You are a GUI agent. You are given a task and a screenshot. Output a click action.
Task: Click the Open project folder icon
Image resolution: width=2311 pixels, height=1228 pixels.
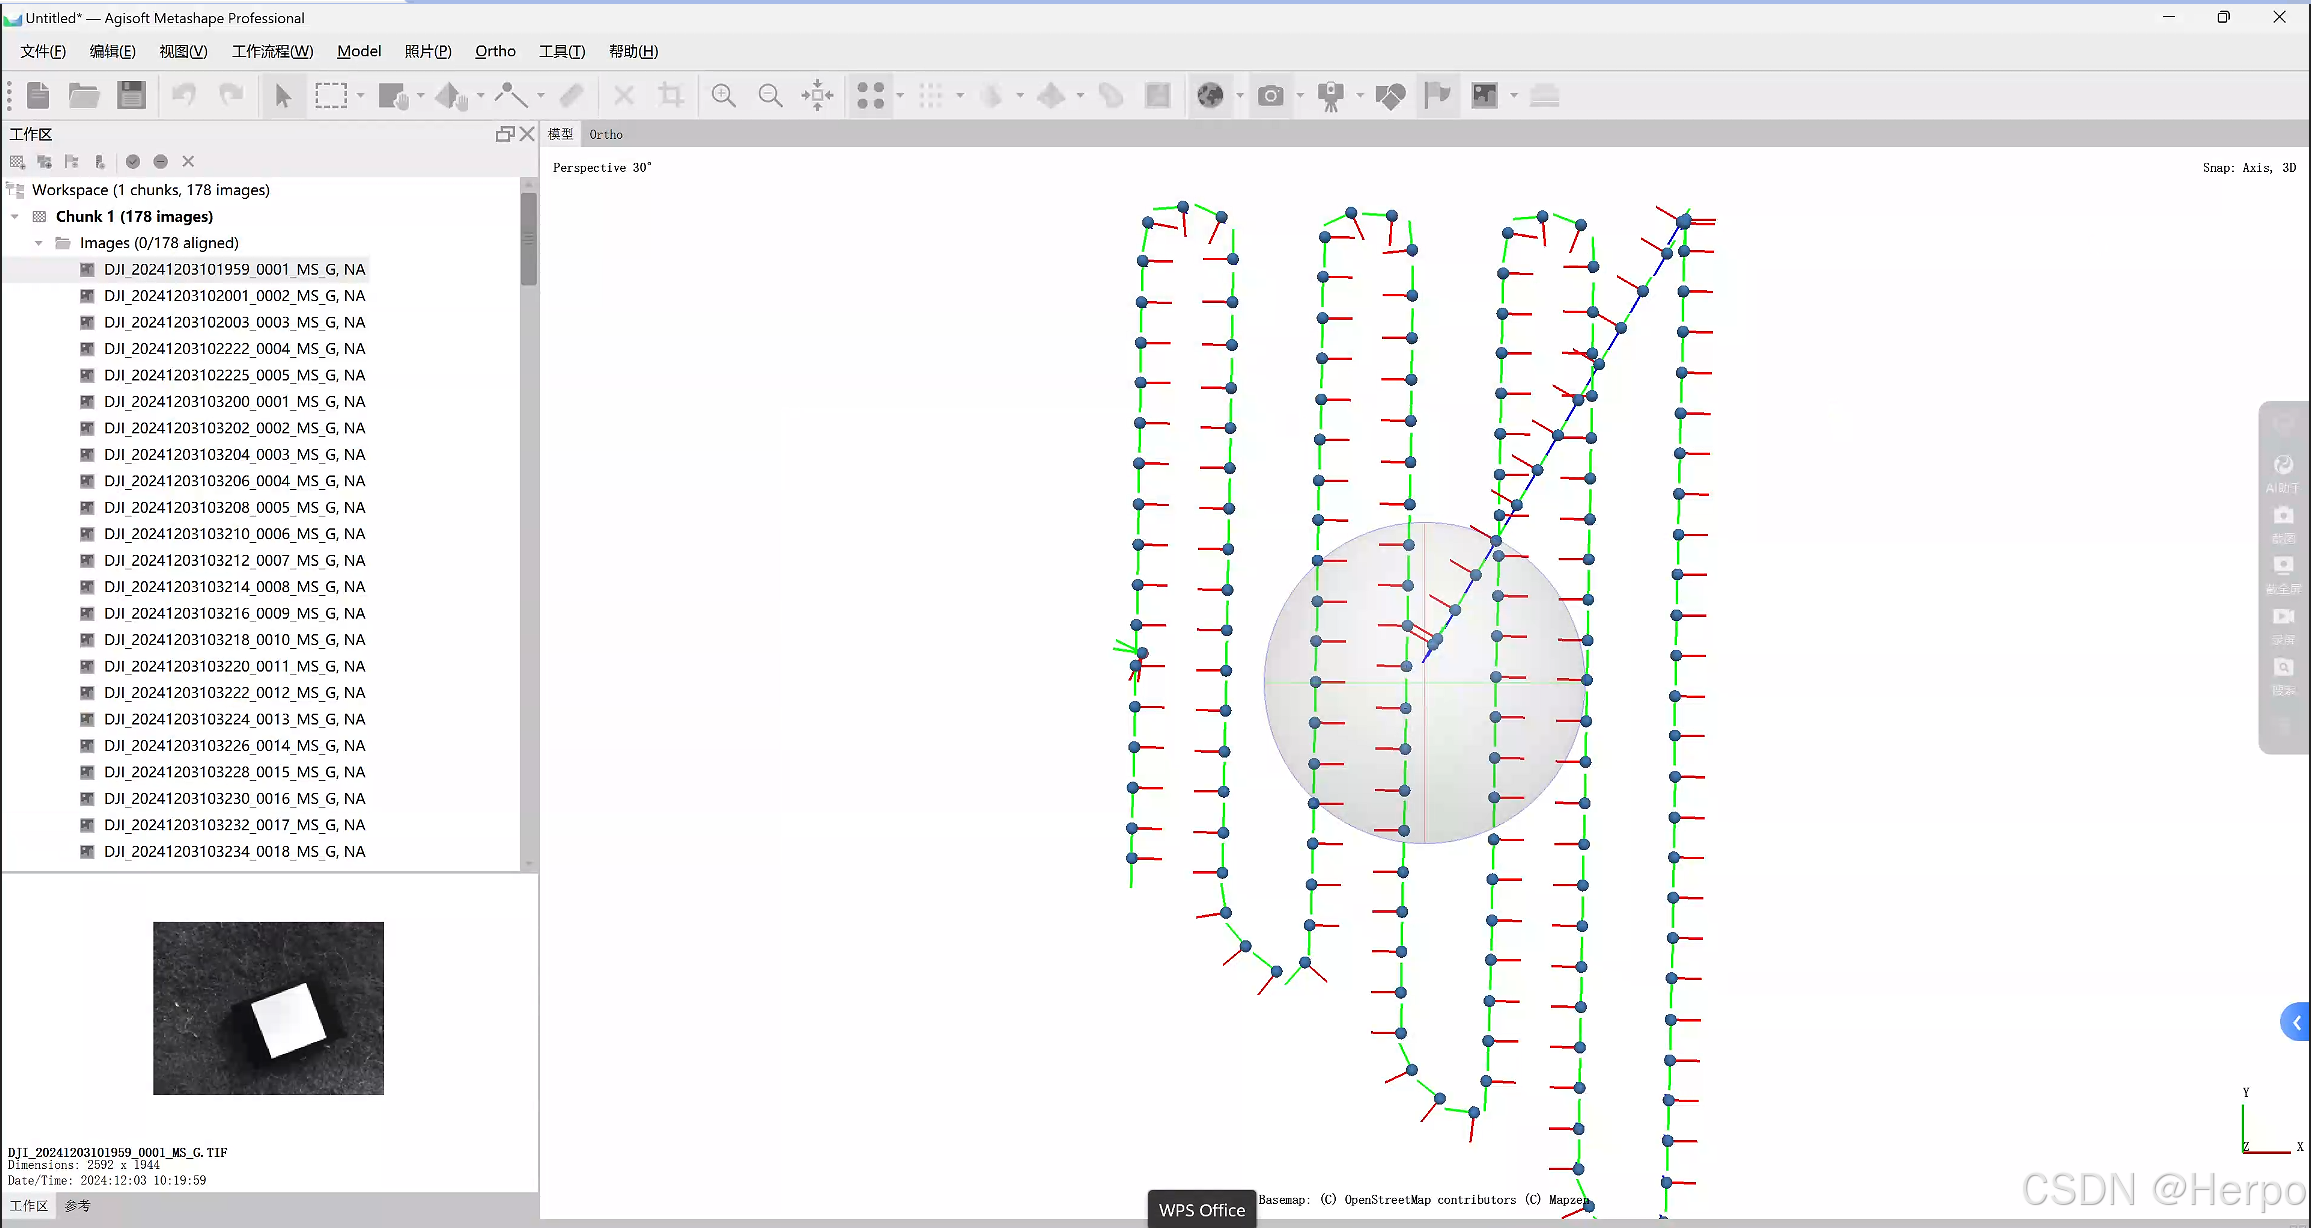point(84,95)
